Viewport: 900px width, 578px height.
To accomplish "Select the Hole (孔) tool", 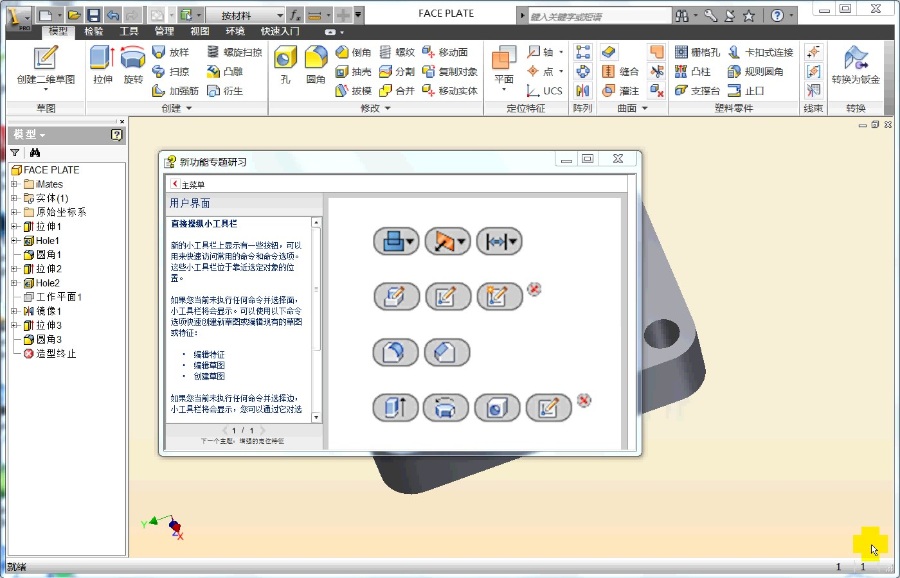I will tap(285, 65).
